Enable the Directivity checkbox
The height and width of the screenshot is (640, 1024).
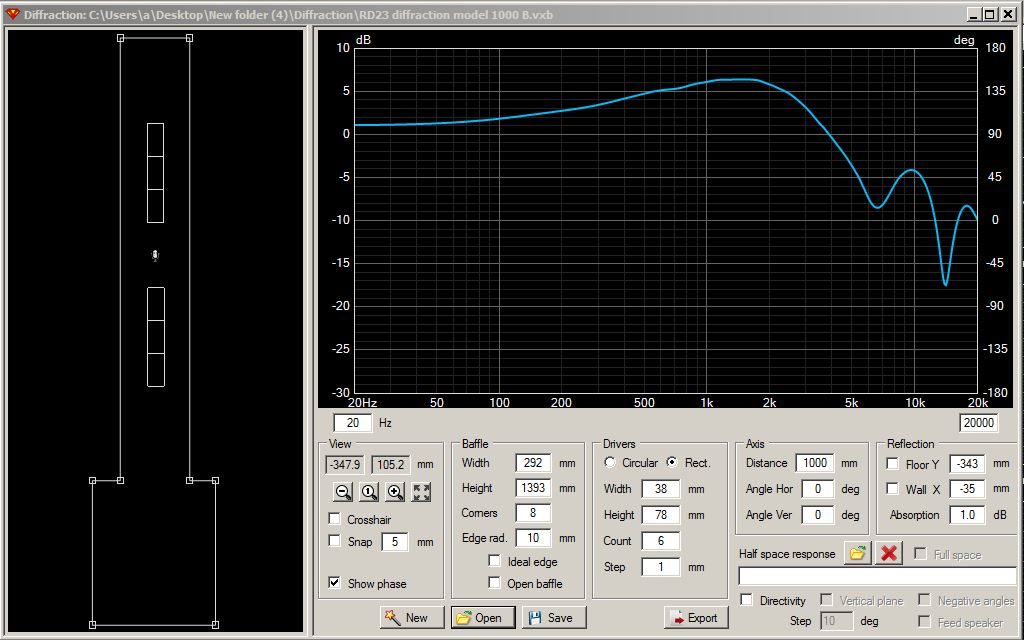click(746, 600)
